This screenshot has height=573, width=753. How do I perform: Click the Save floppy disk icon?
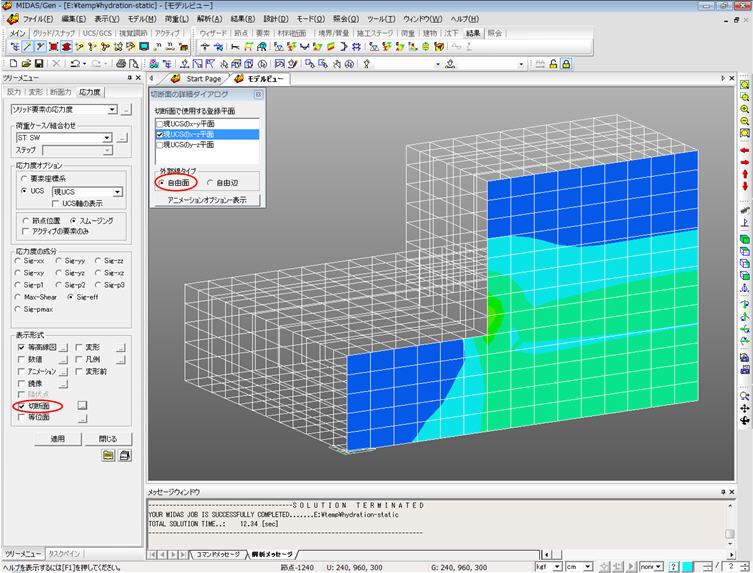tap(39, 63)
